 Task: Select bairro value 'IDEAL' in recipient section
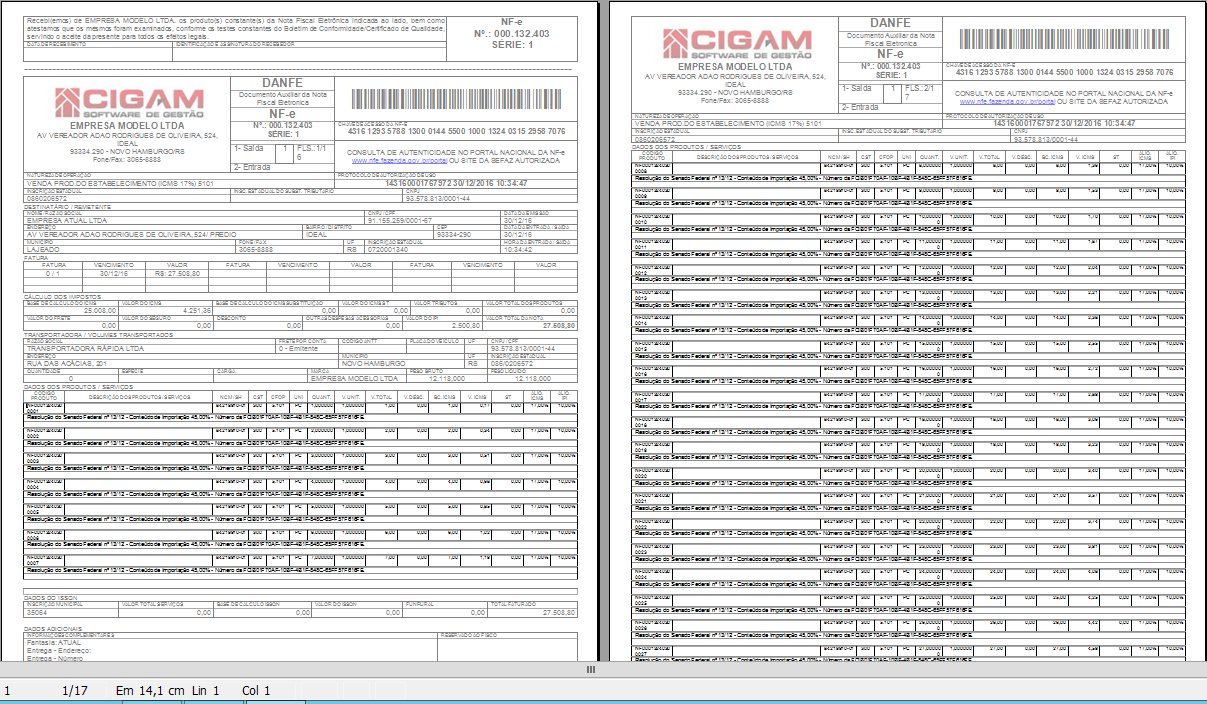click(316, 234)
